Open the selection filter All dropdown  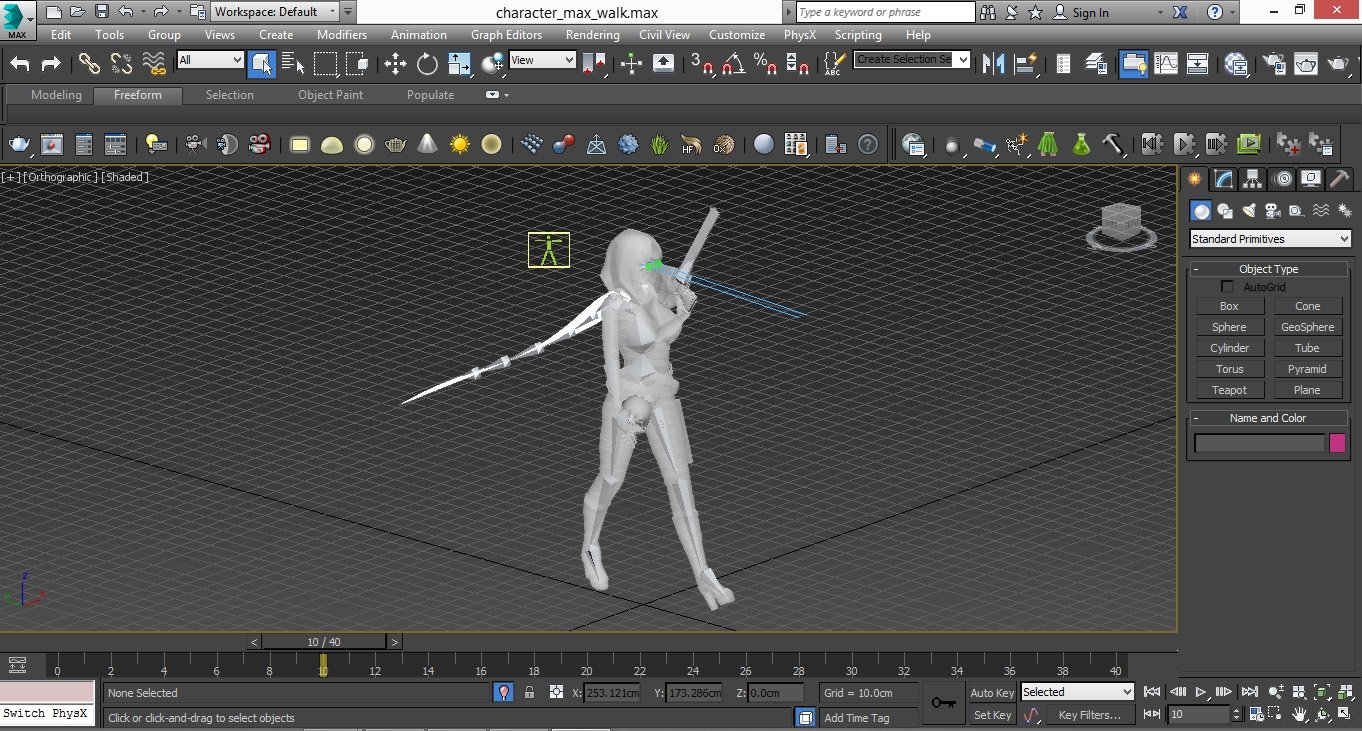[x=210, y=60]
